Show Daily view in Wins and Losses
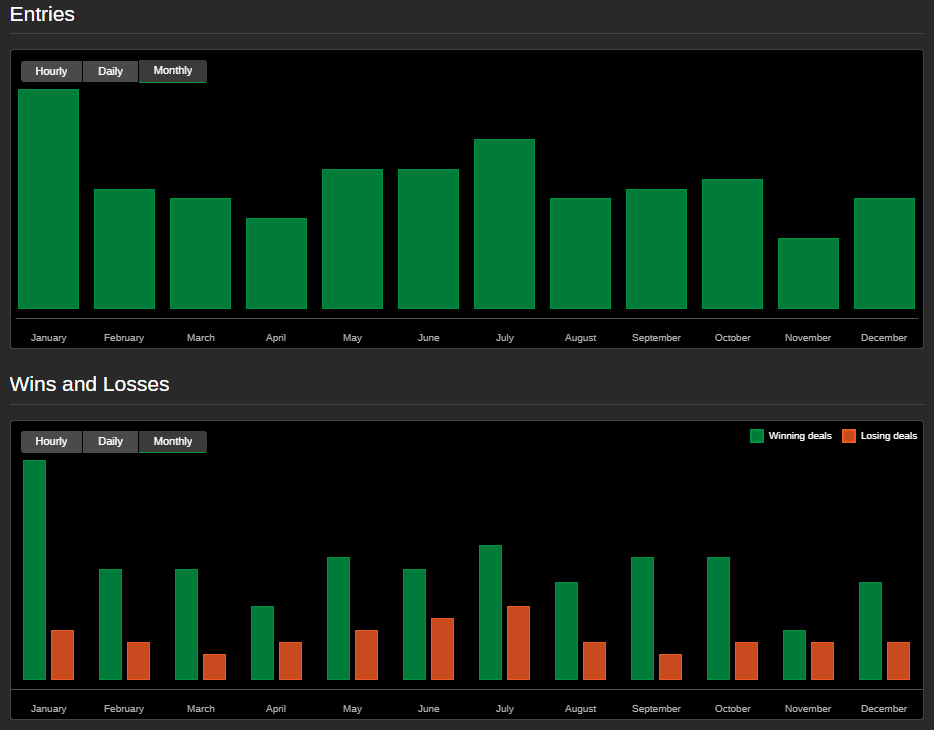The height and width of the screenshot is (730, 934). click(x=110, y=442)
